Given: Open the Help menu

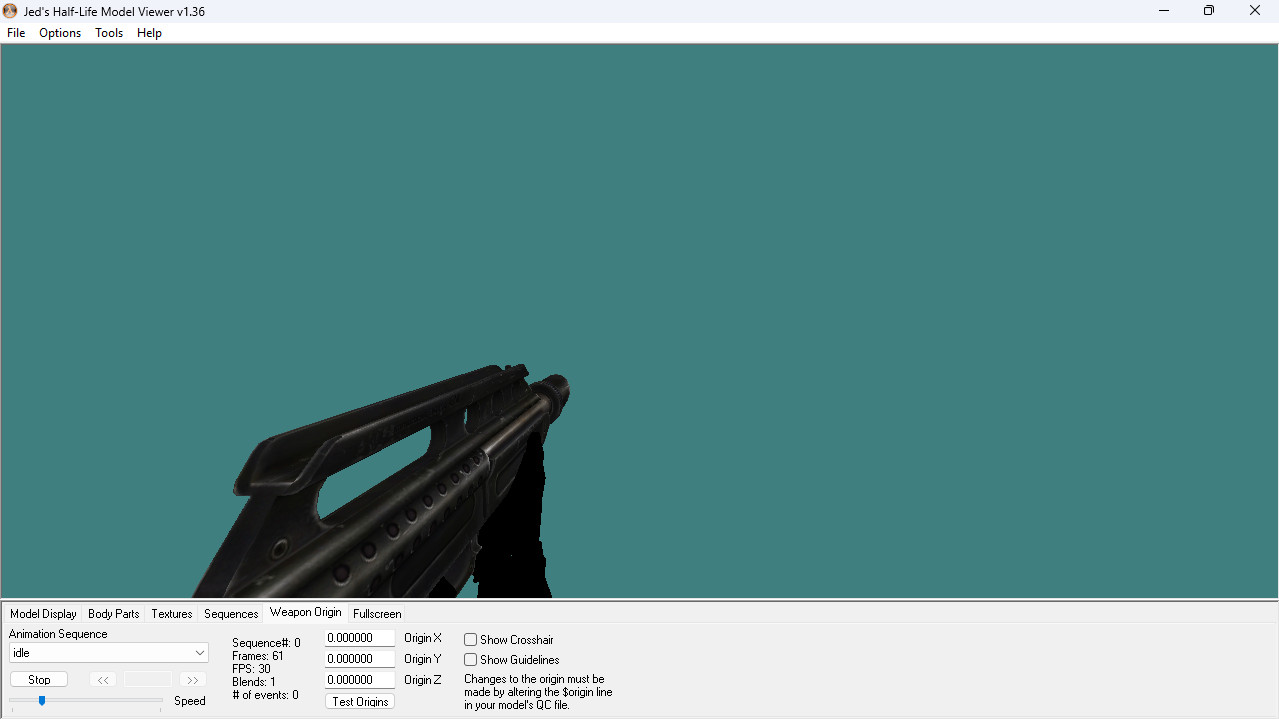Looking at the screenshot, I should pos(149,33).
